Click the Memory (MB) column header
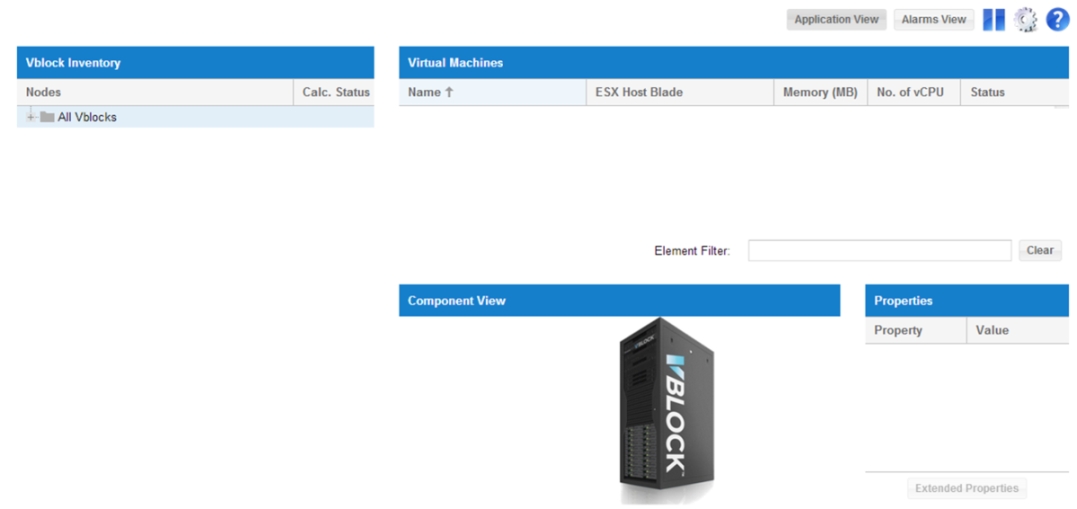Viewport: 1077px width, 509px height. click(x=820, y=92)
